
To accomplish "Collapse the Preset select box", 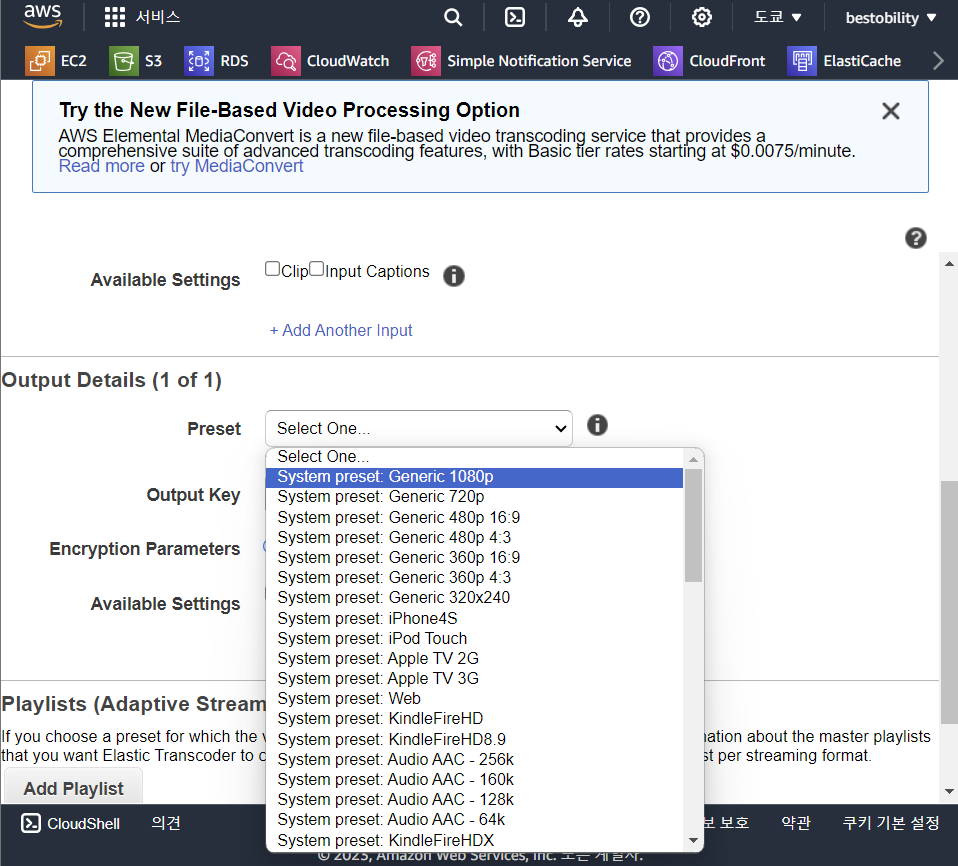I will click(x=419, y=428).
